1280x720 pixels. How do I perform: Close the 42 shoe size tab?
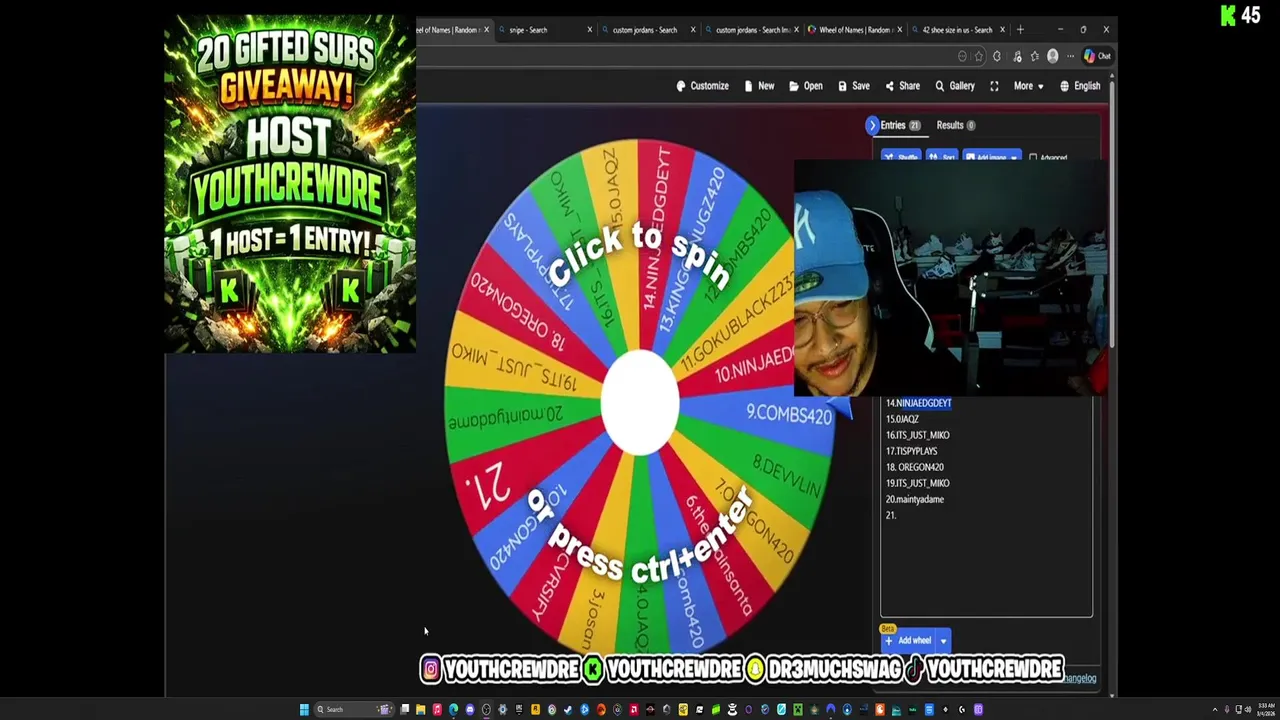click(x=1002, y=30)
